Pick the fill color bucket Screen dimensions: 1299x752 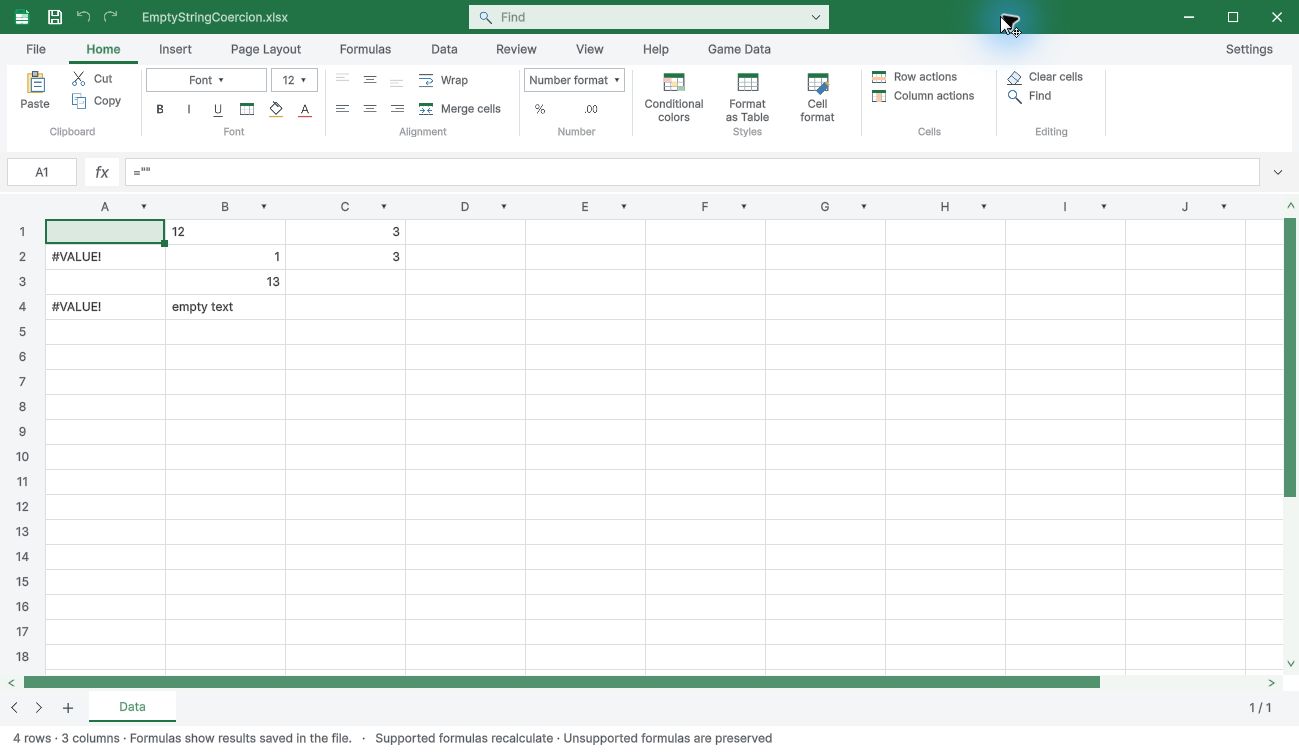coord(276,109)
